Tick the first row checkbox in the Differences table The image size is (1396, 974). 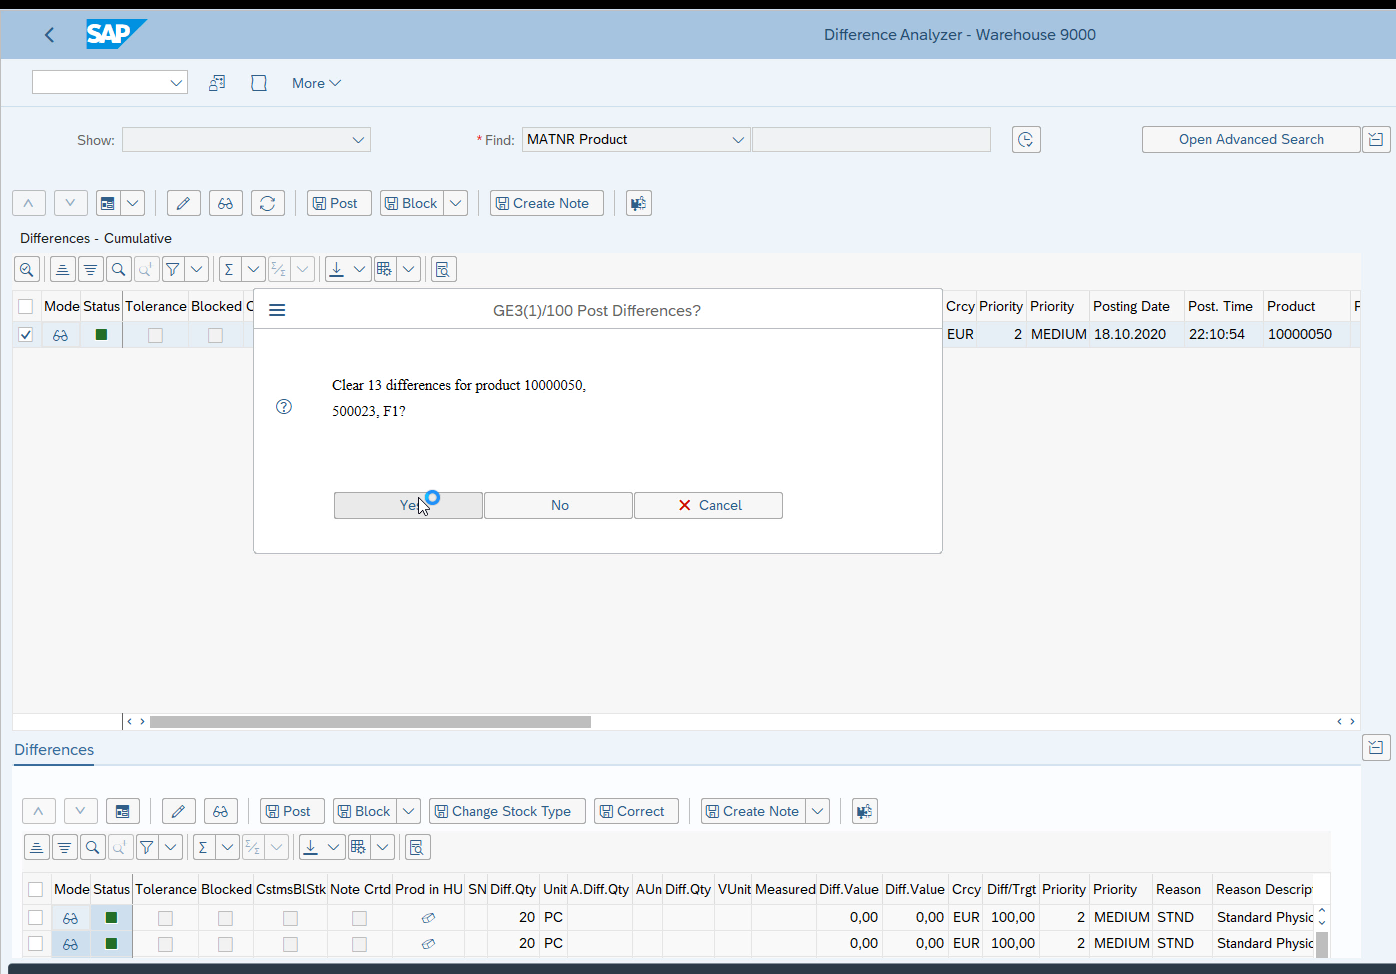36,918
